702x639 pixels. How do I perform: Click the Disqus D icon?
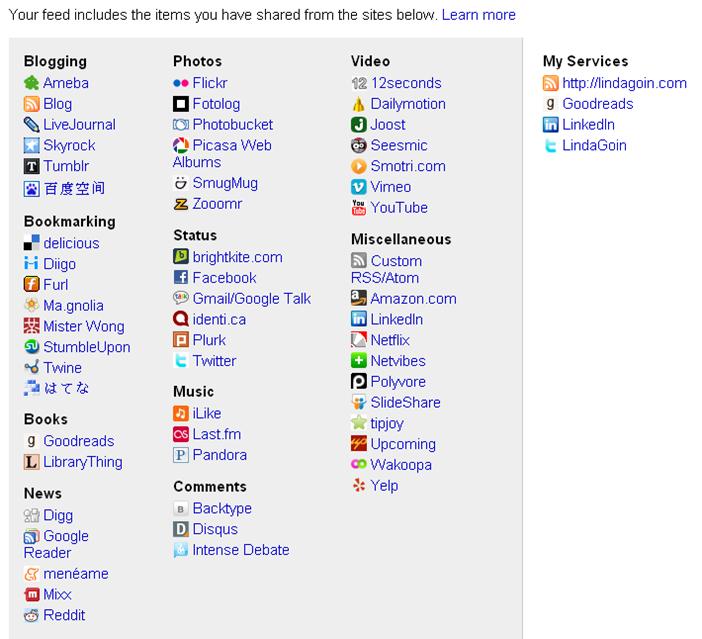click(180, 529)
